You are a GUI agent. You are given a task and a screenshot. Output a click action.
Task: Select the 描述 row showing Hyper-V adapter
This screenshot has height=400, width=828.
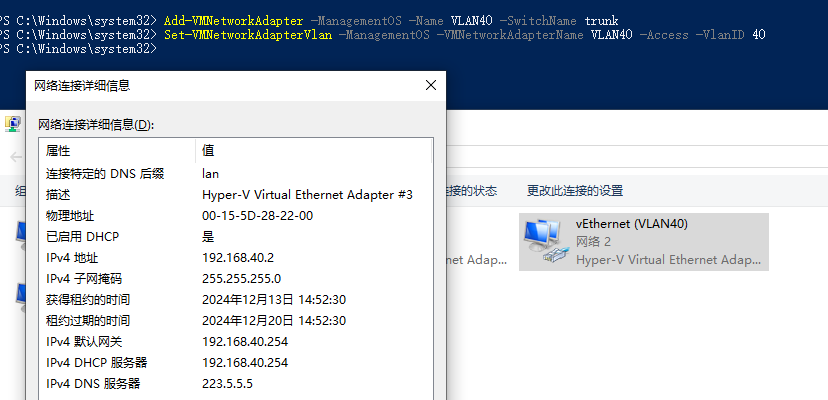coord(236,194)
